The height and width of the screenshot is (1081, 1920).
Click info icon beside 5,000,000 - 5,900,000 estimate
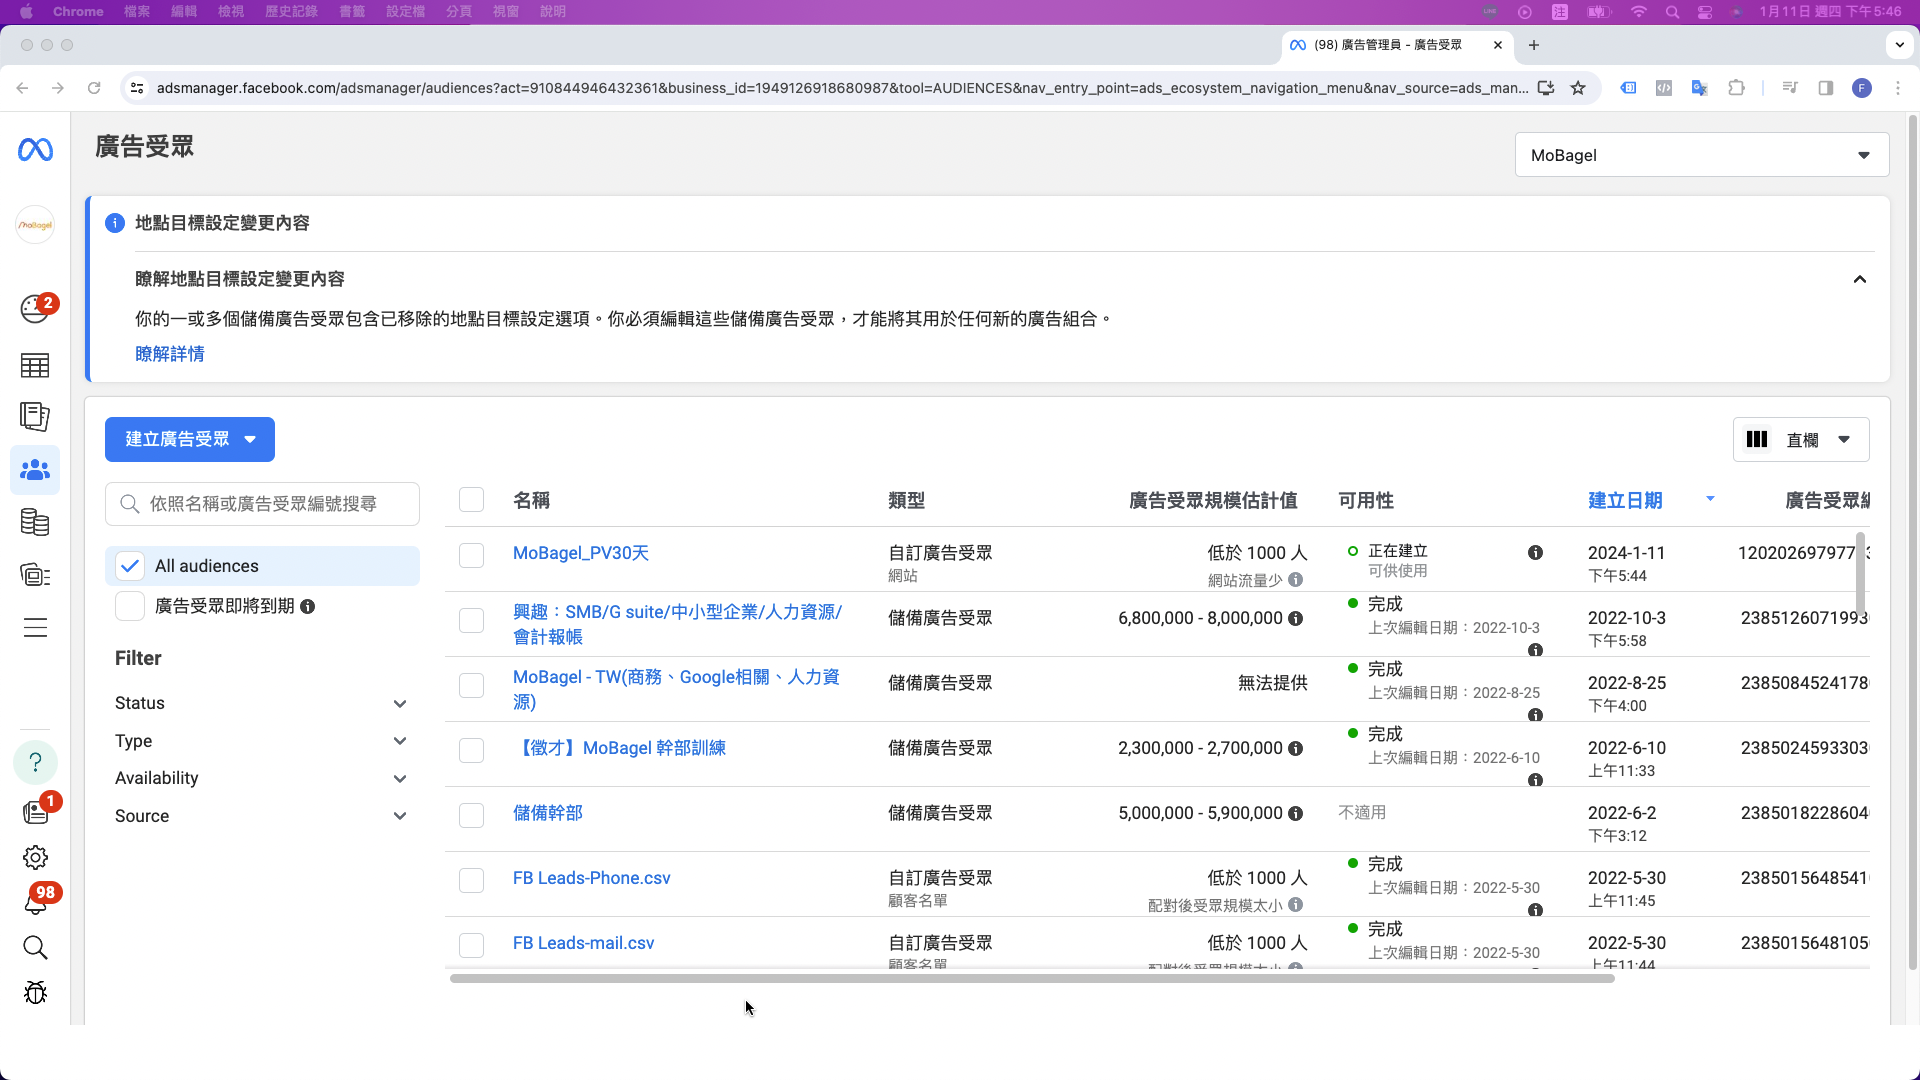[x=1296, y=814]
